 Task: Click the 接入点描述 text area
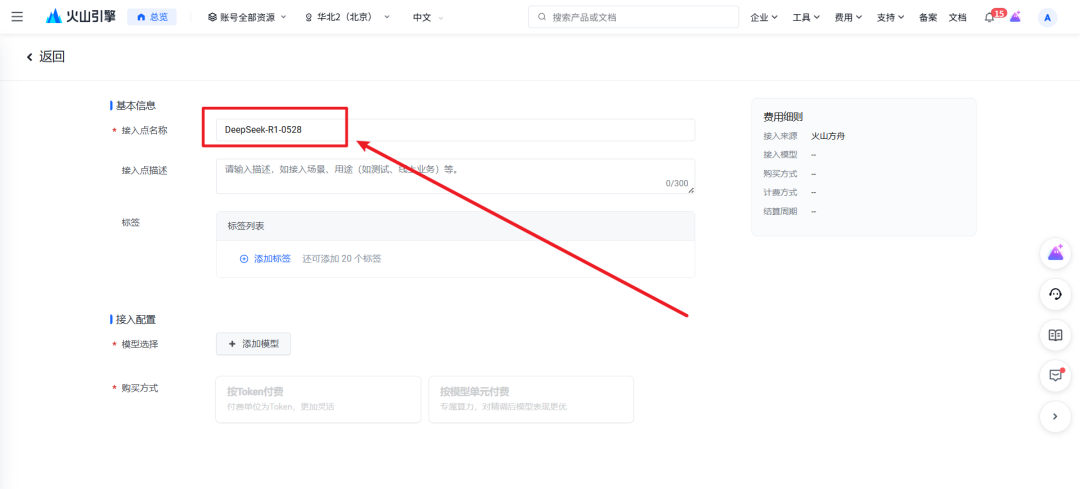(x=455, y=176)
